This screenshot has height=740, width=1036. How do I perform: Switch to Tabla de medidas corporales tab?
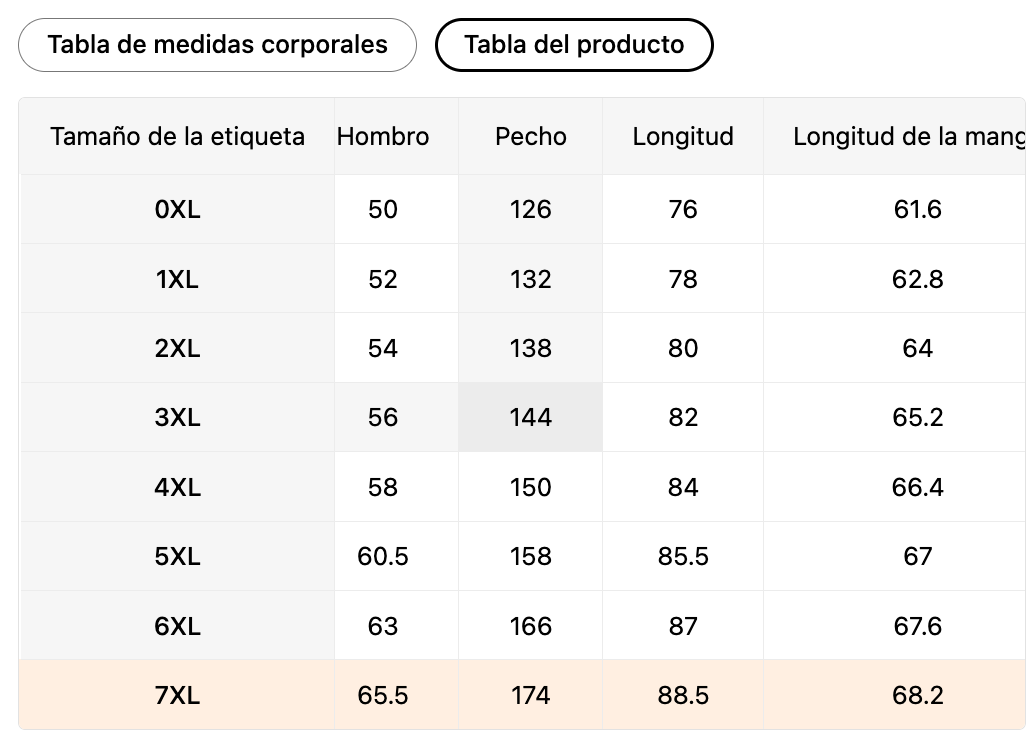217,45
